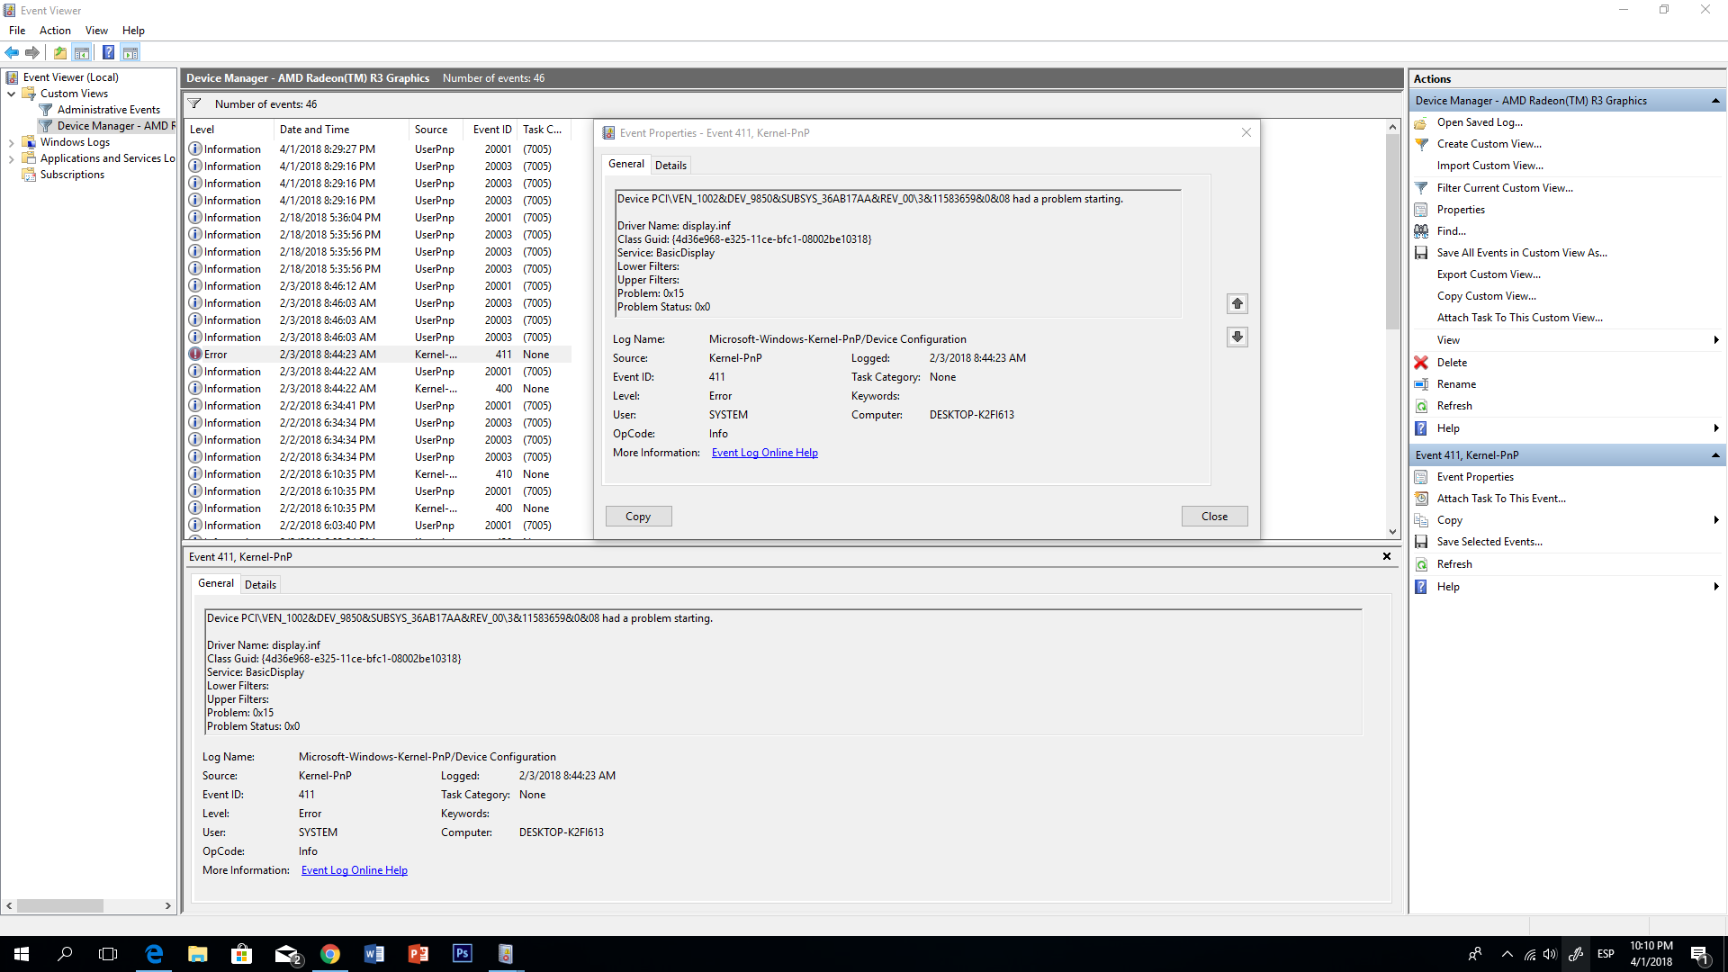Screen dimensions: 1728x972
Task: Sort by Level column header
Action: [229, 130]
